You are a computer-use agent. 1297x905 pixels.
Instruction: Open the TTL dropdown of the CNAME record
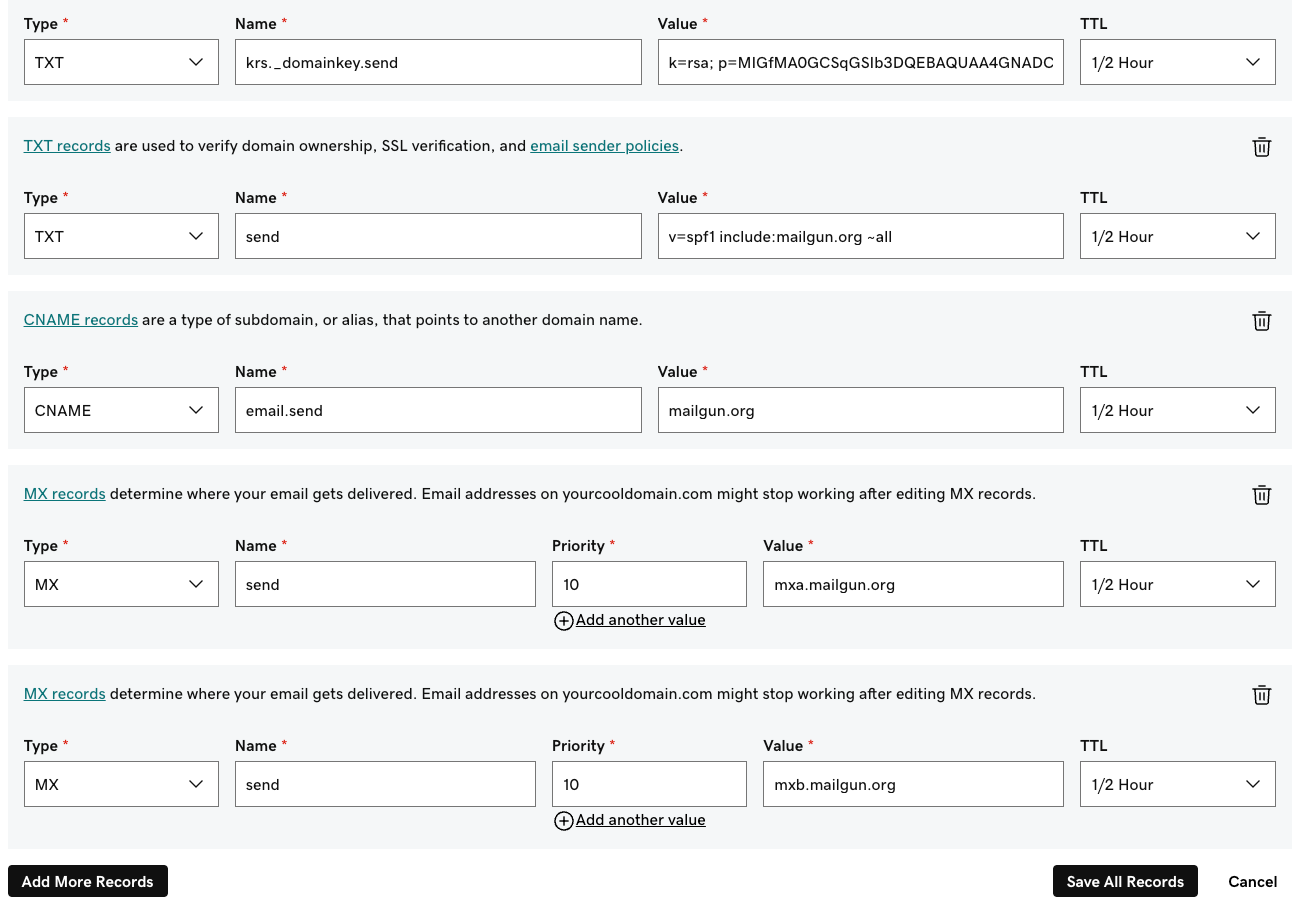click(1177, 410)
